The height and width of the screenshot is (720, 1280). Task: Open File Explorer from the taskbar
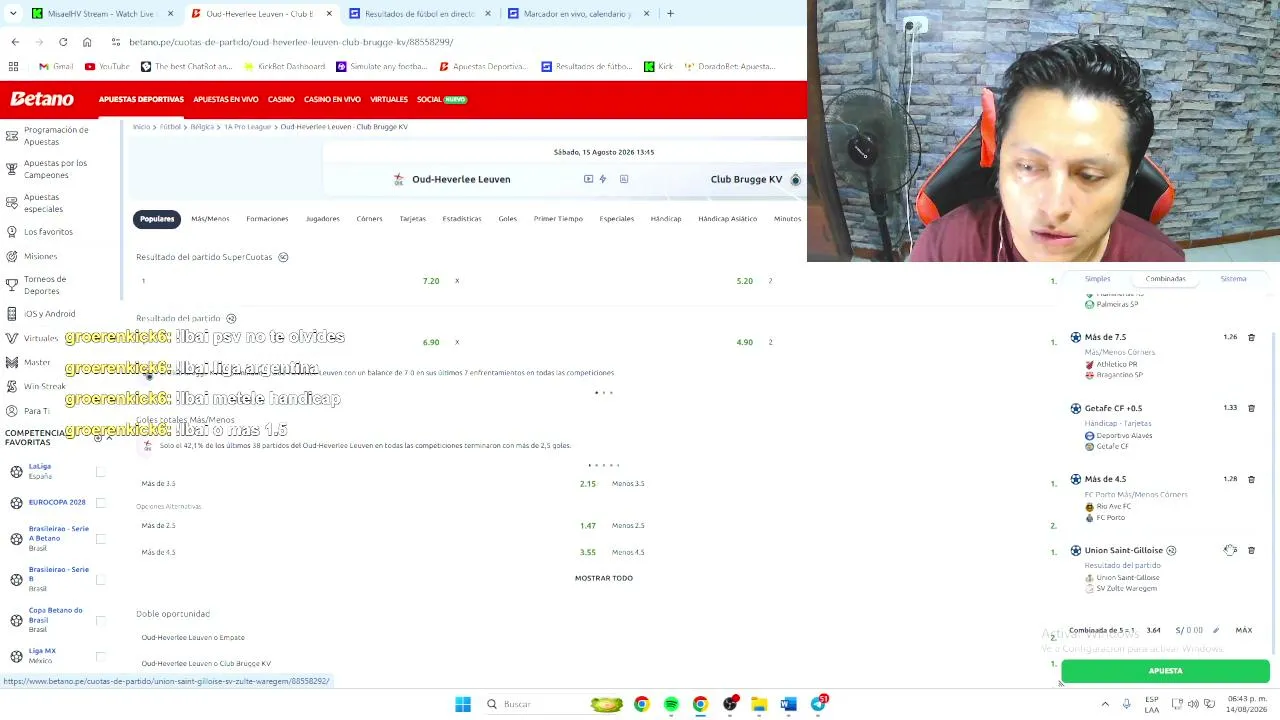pos(759,704)
